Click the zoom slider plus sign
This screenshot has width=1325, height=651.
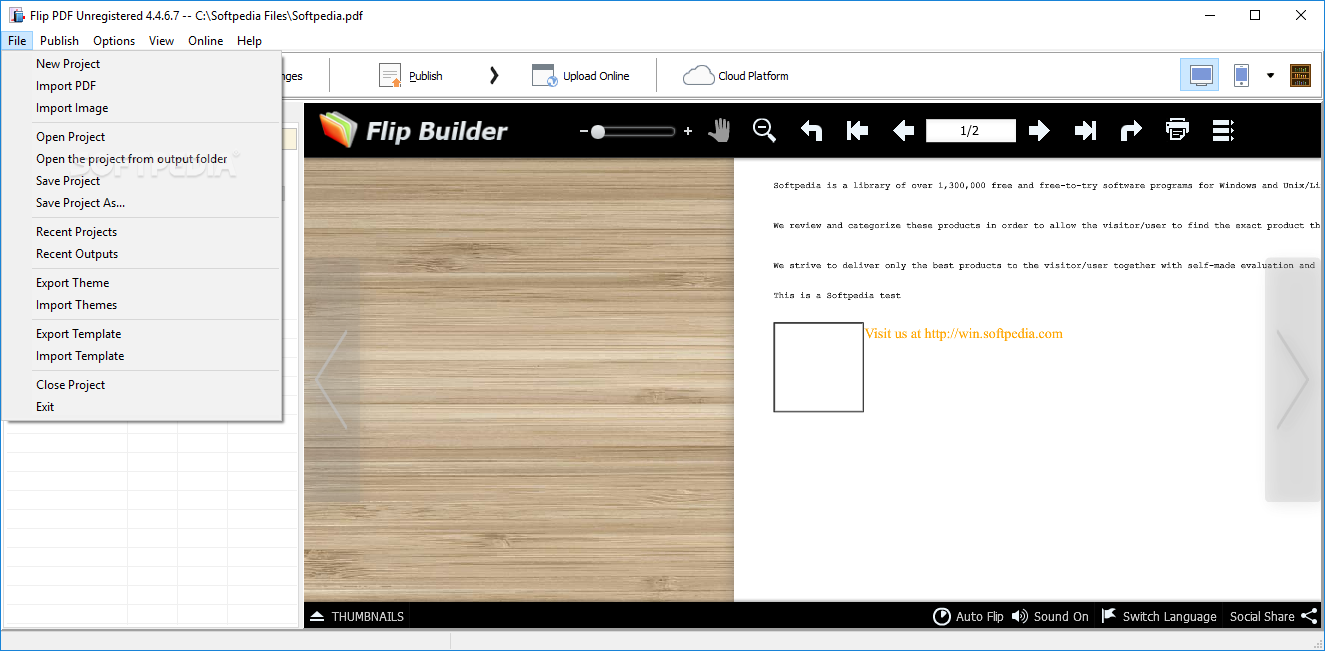click(687, 131)
